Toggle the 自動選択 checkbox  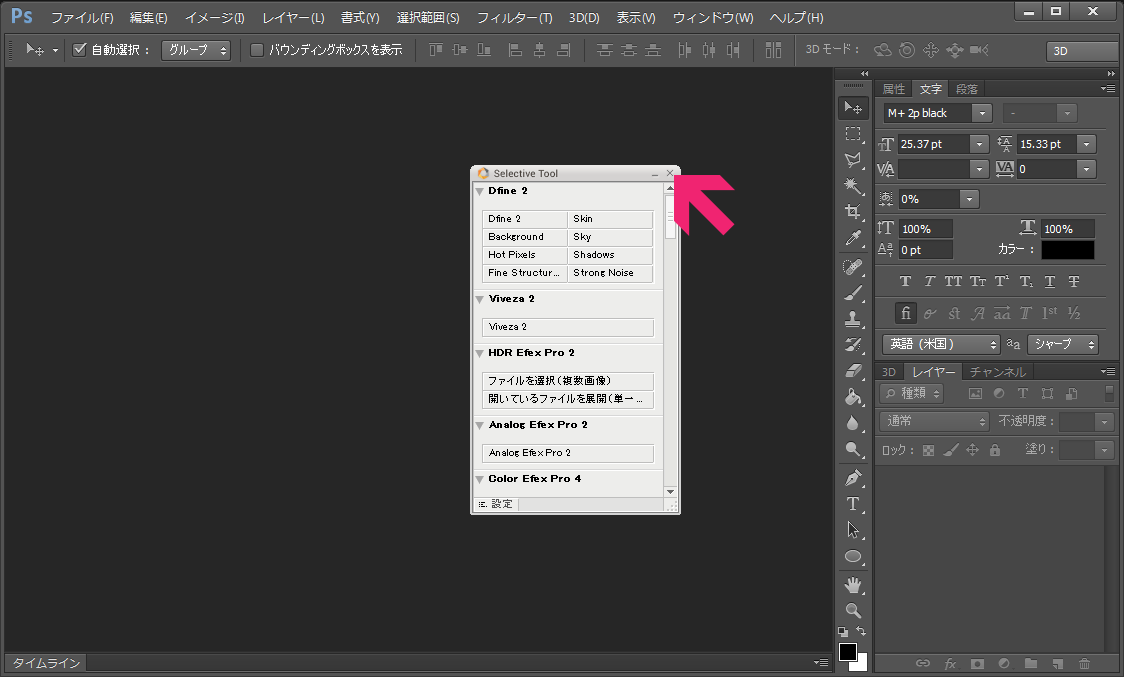pos(80,49)
